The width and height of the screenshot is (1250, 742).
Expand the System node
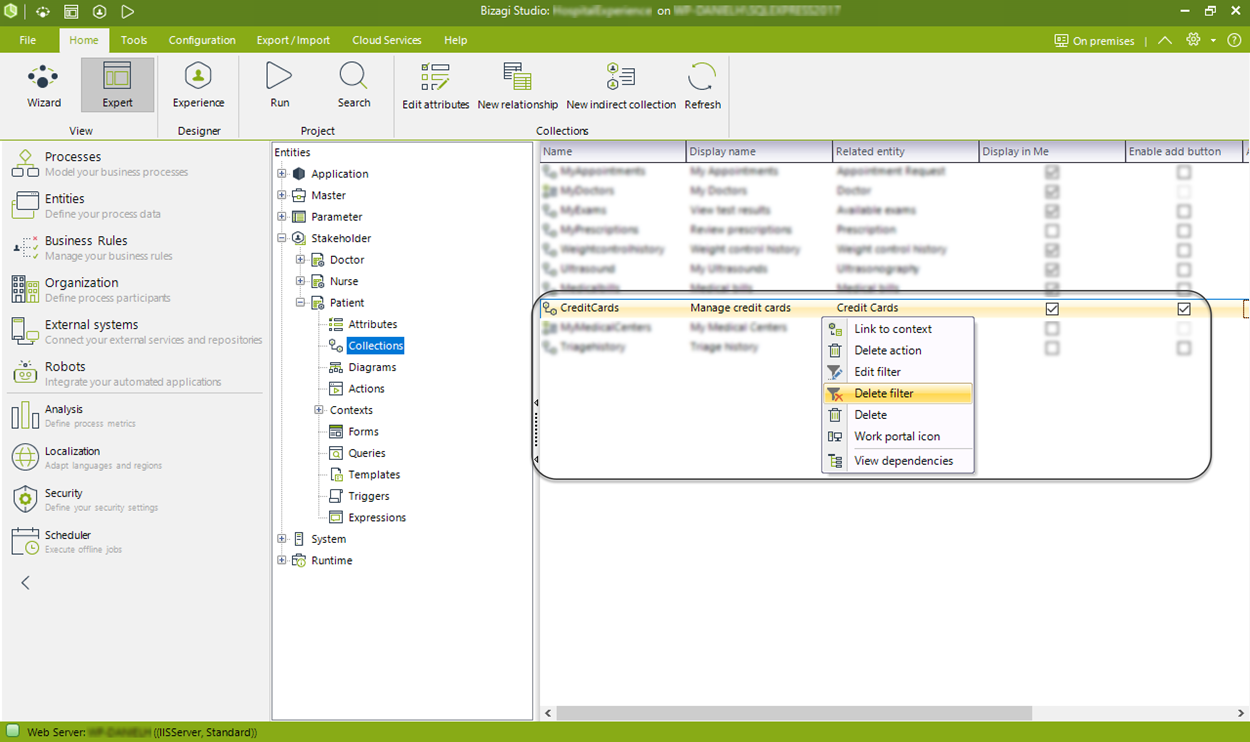click(x=282, y=539)
